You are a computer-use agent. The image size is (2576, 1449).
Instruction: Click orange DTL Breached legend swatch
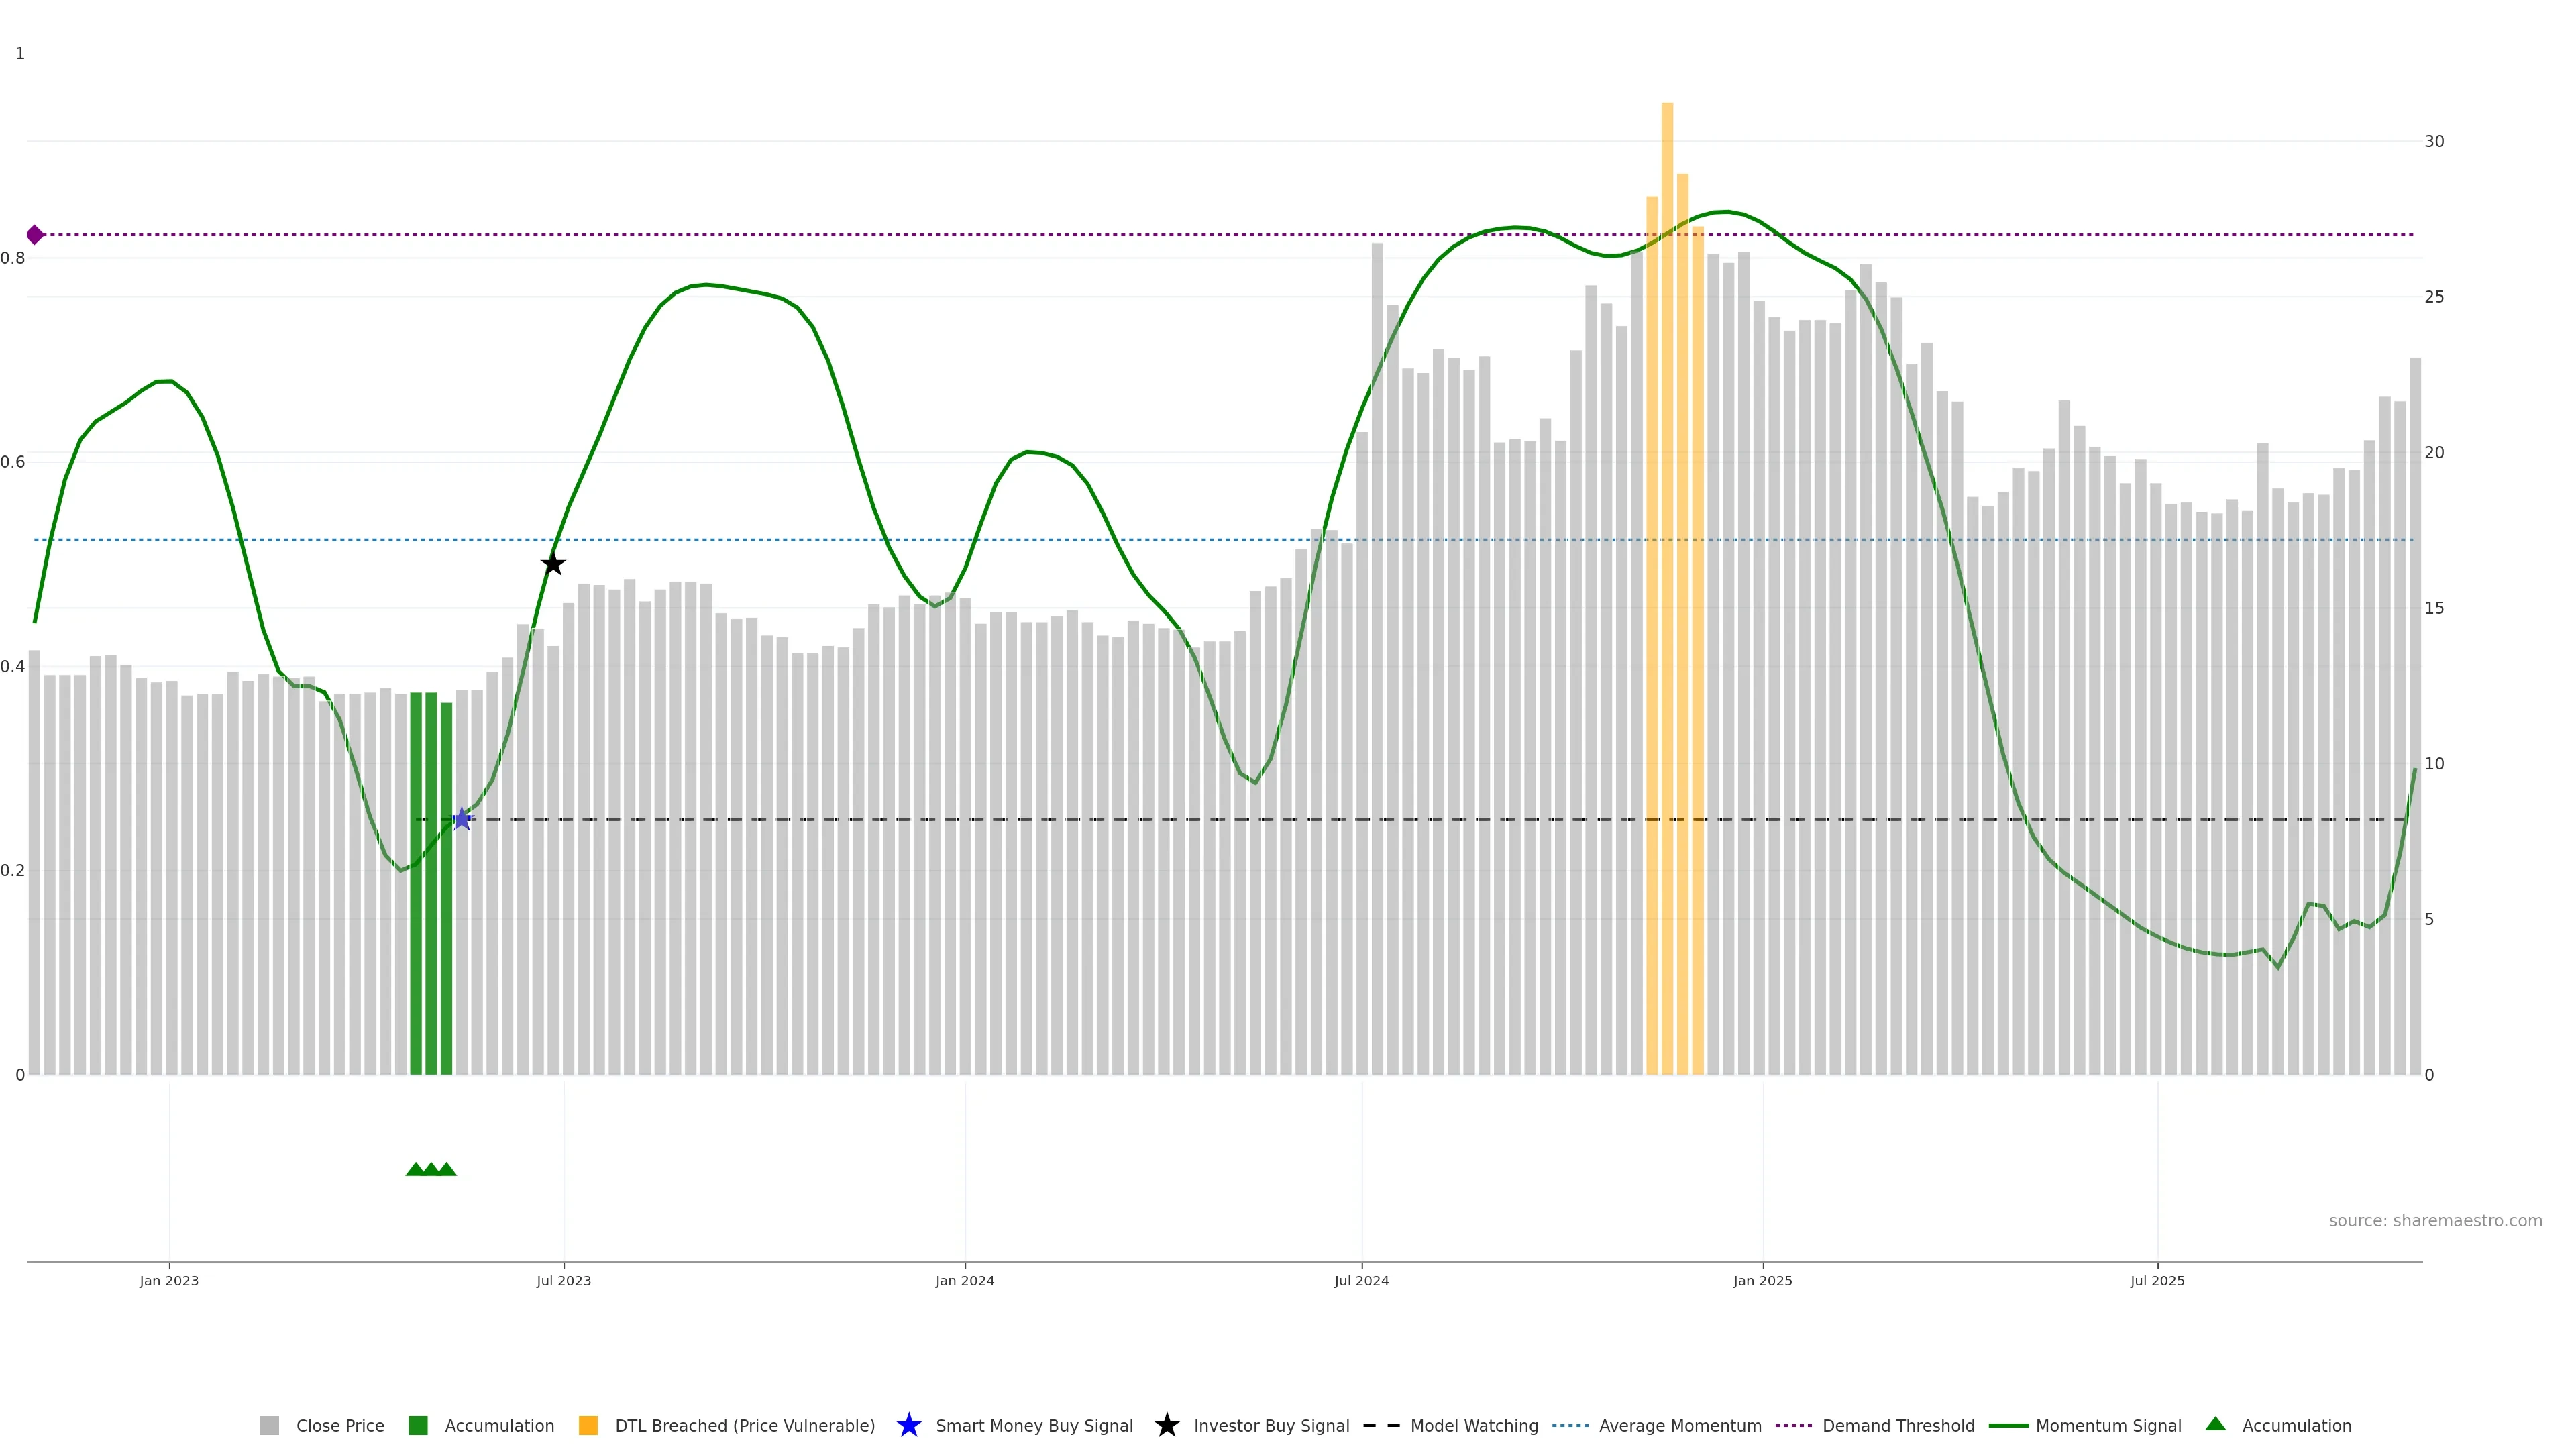tap(588, 1425)
